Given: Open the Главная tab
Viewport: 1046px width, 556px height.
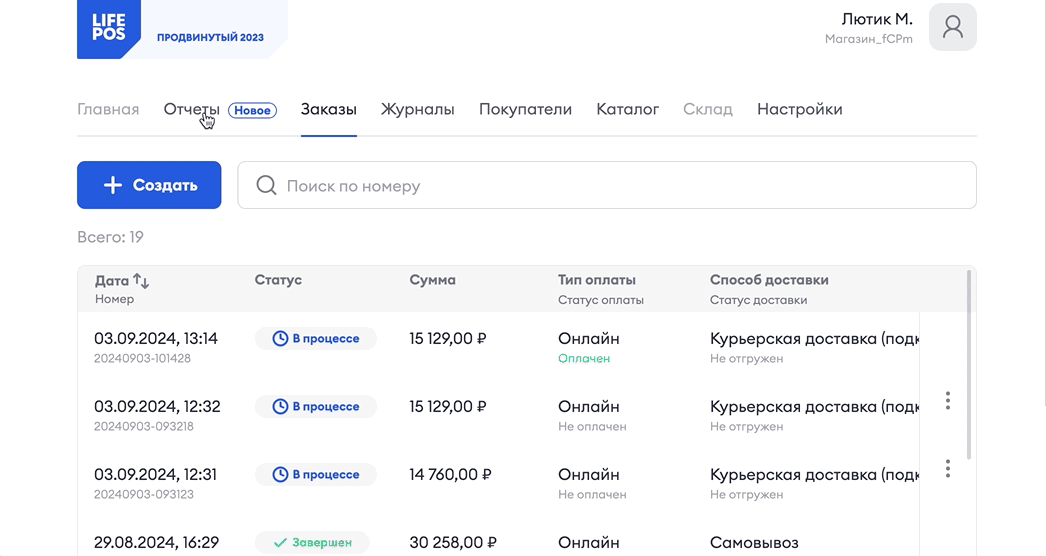Looking at the screenshot, I should point(108,109).
